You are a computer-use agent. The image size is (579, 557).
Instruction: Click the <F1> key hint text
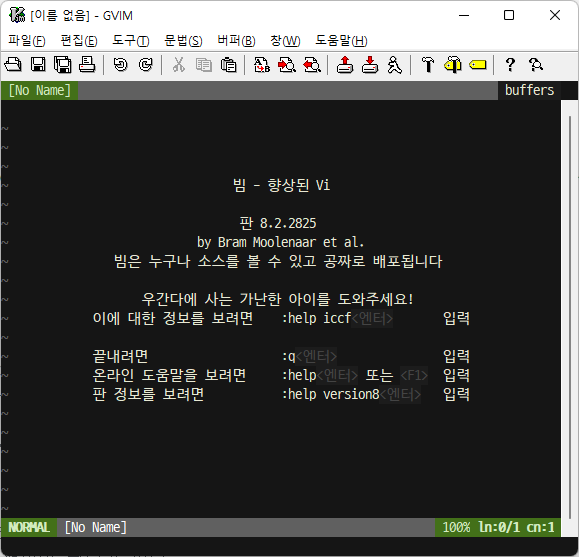click(x=414, y=375)
